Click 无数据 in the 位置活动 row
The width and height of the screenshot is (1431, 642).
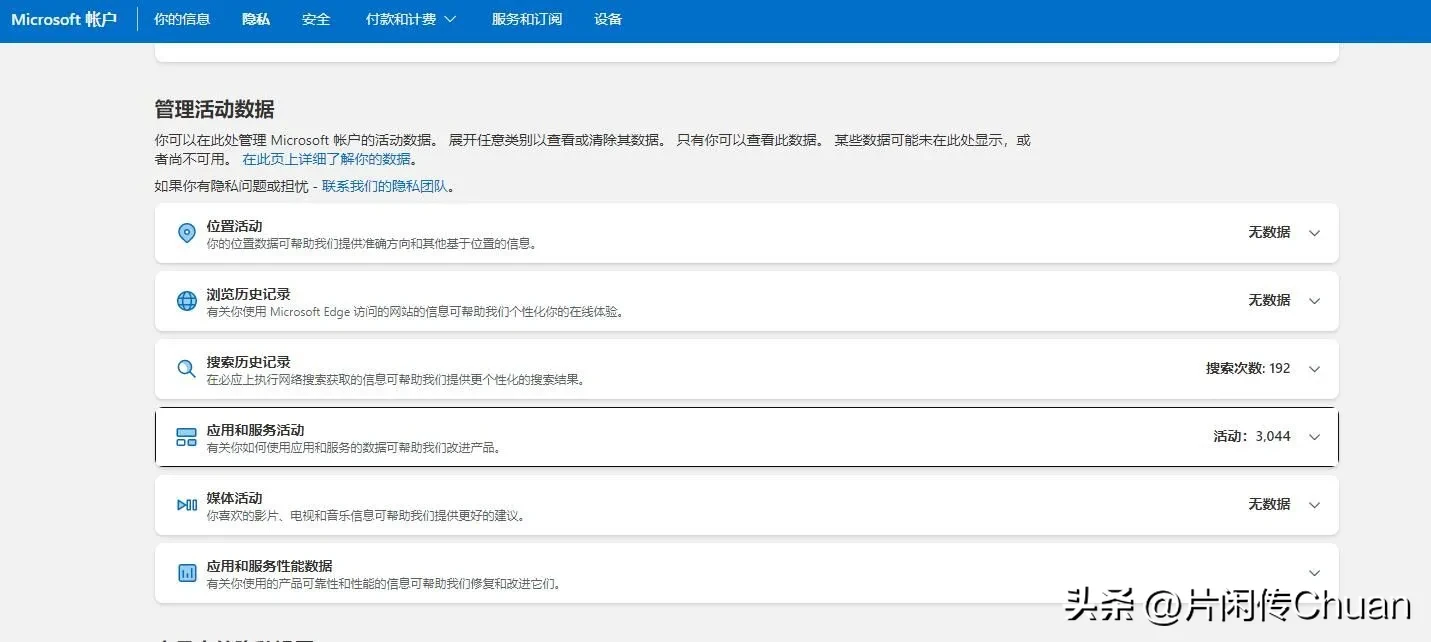click(x=1269, y=232)
